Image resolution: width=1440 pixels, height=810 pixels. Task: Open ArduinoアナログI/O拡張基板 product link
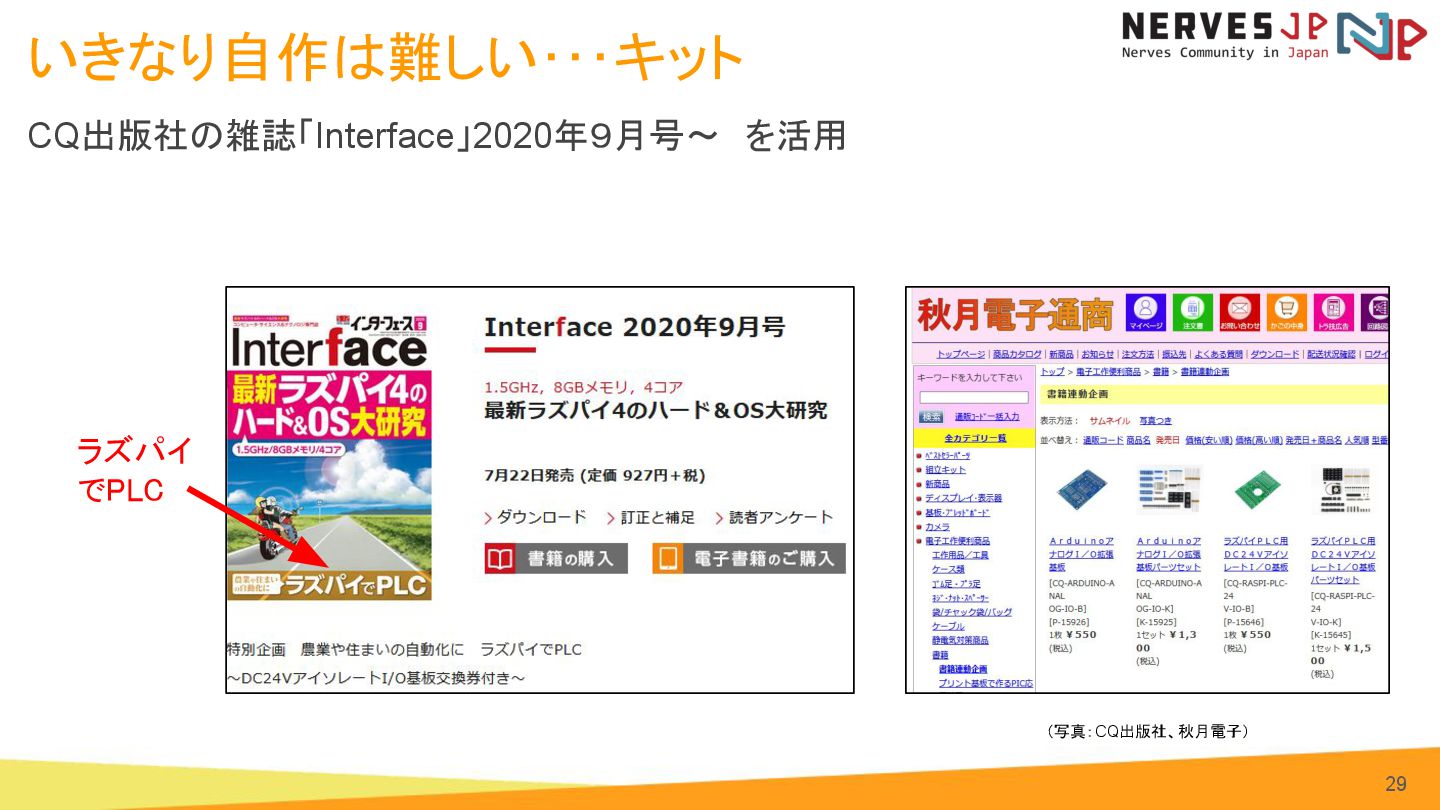click(x=1081, y=554)
